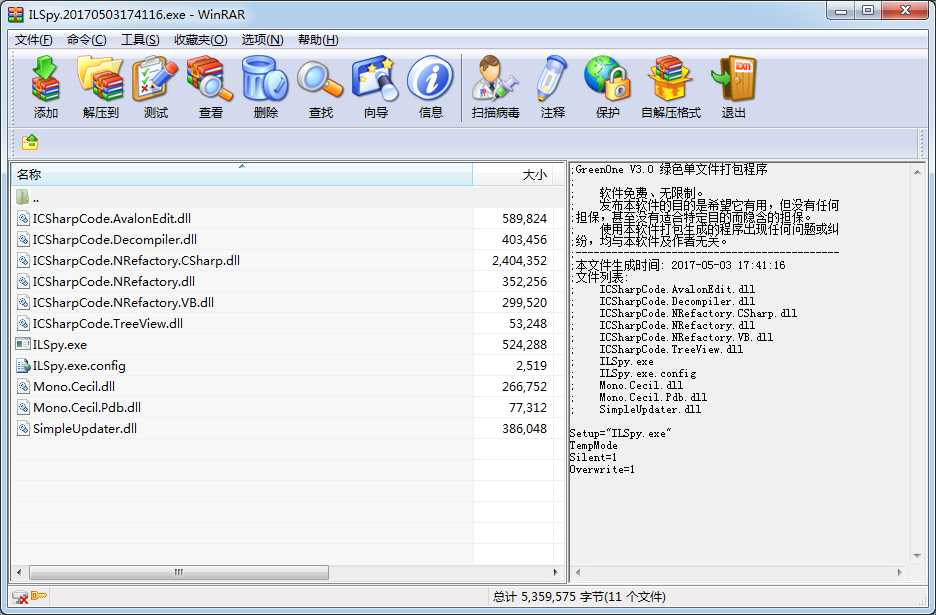Image resolution: width=936 pixels, height=615 pixels.
Task: Go up one level via folder arrow icon
Action: (30, 142)
